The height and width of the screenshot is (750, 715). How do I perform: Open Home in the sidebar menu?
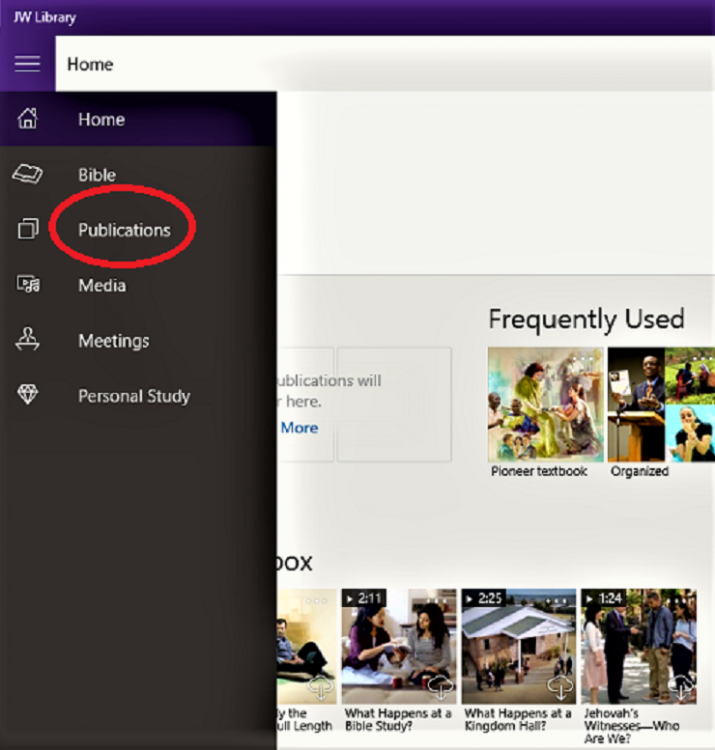coord(138,119)
